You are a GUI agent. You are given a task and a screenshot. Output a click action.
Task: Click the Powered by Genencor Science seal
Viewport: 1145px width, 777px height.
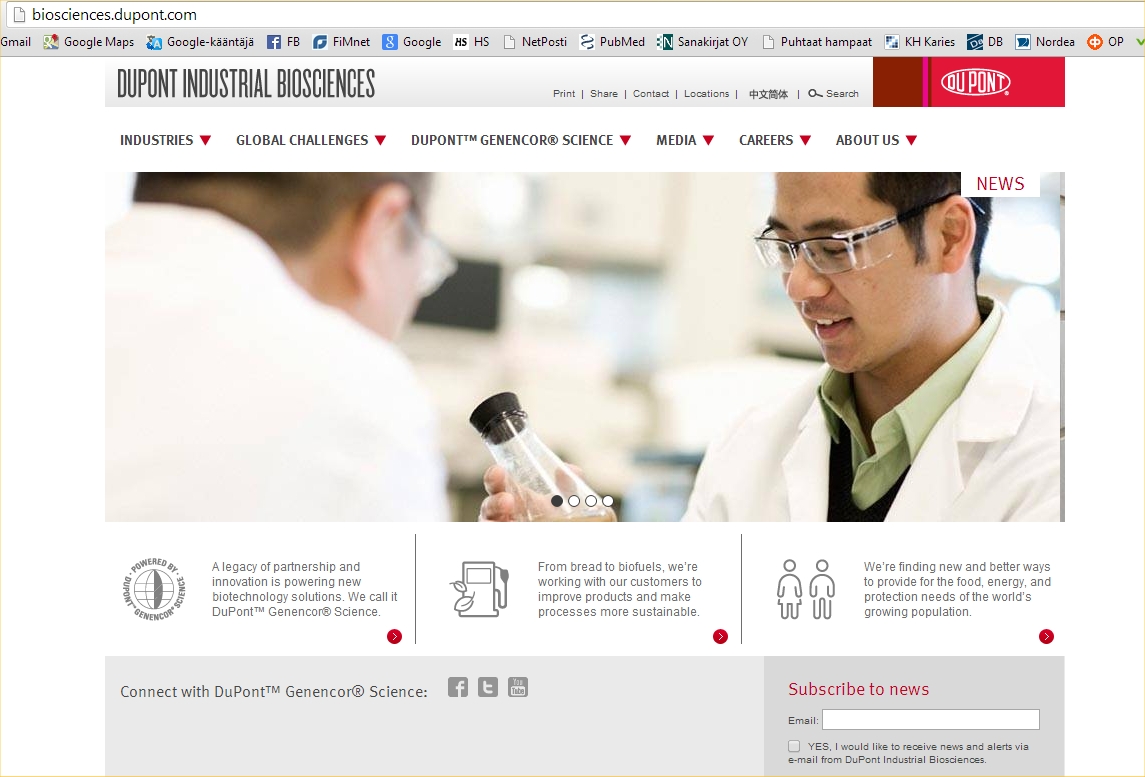click(x=154, y=589)
